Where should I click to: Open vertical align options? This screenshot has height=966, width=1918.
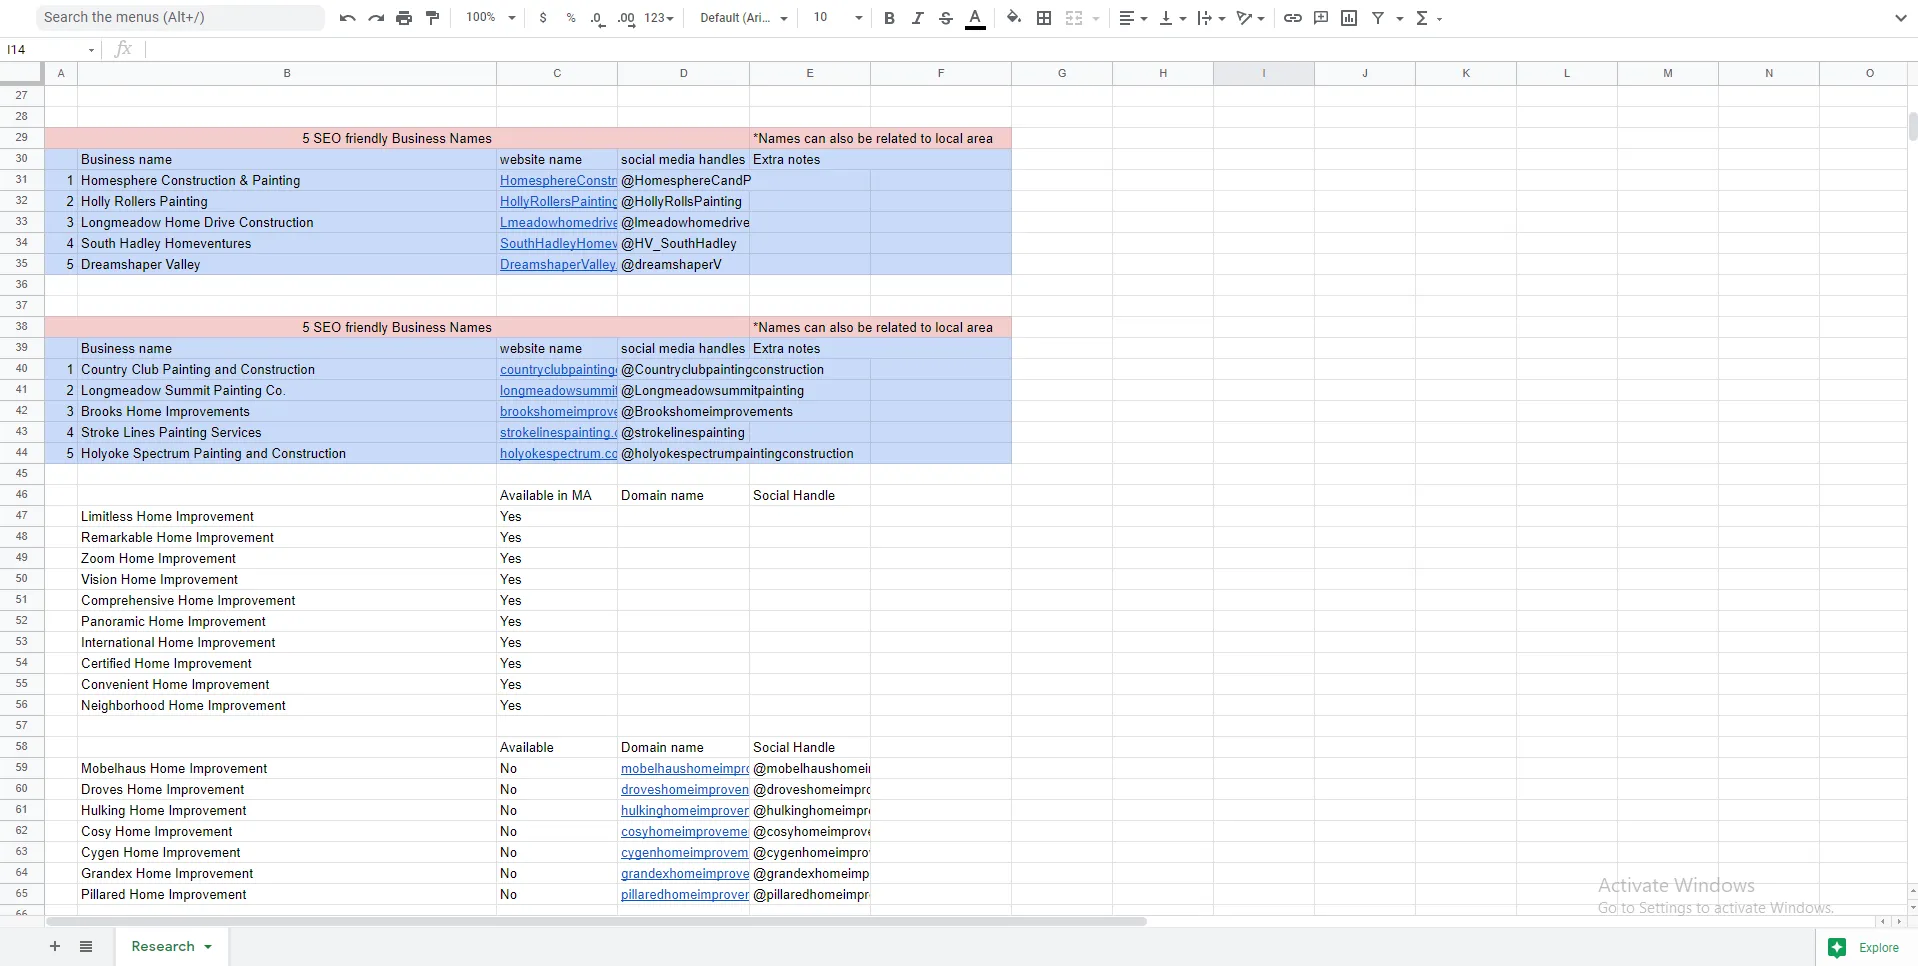1172,18
